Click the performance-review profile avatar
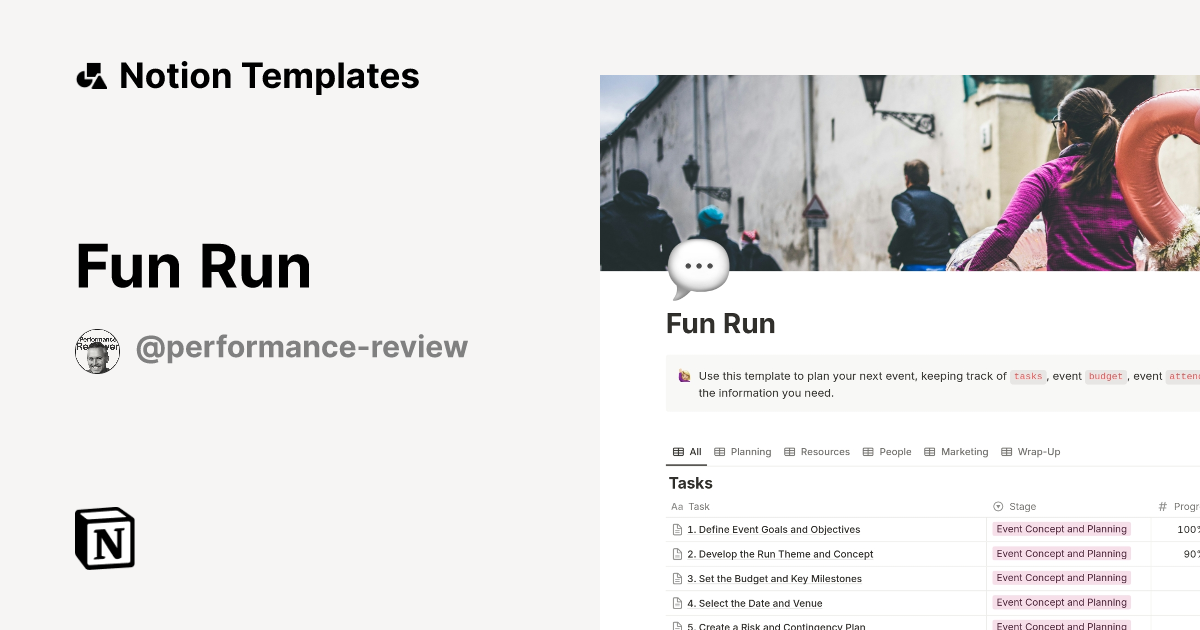 point(97,350)
